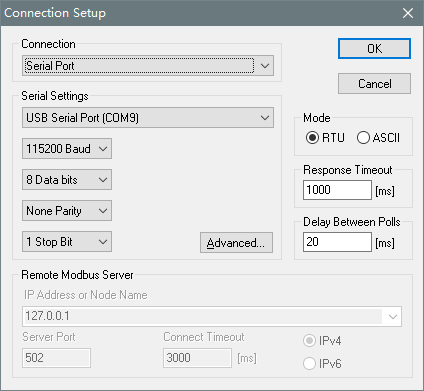Open the 115200 Baud rate dropdown
The width and height of the screenshot is (424, 391).
pyautogui.click(x=67, y=149)
